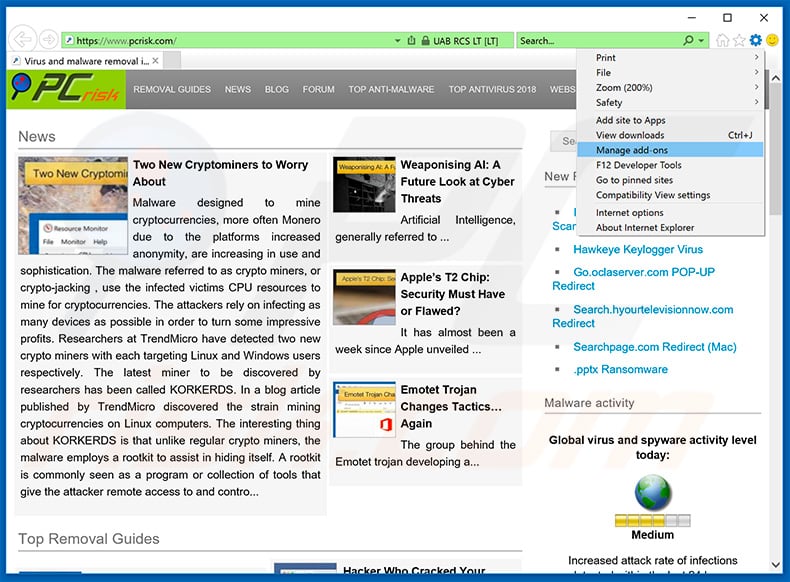The image size is (790, 582).
Task: Go to NEWS navigation item
Action: [x=238, y=89]
